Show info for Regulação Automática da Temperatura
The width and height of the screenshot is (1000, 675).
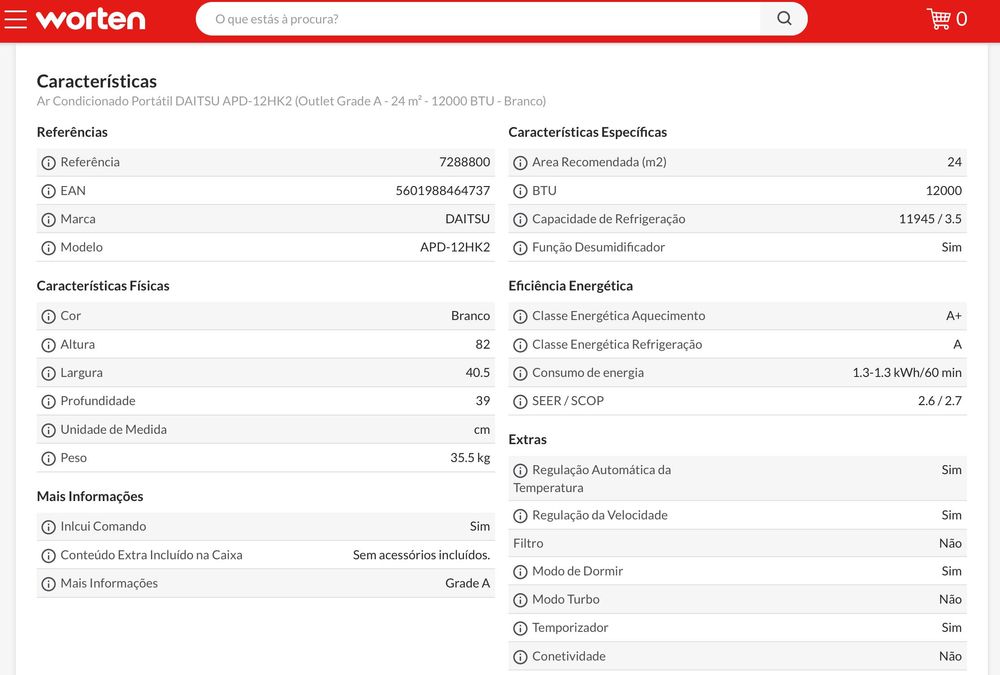(520, 470)
